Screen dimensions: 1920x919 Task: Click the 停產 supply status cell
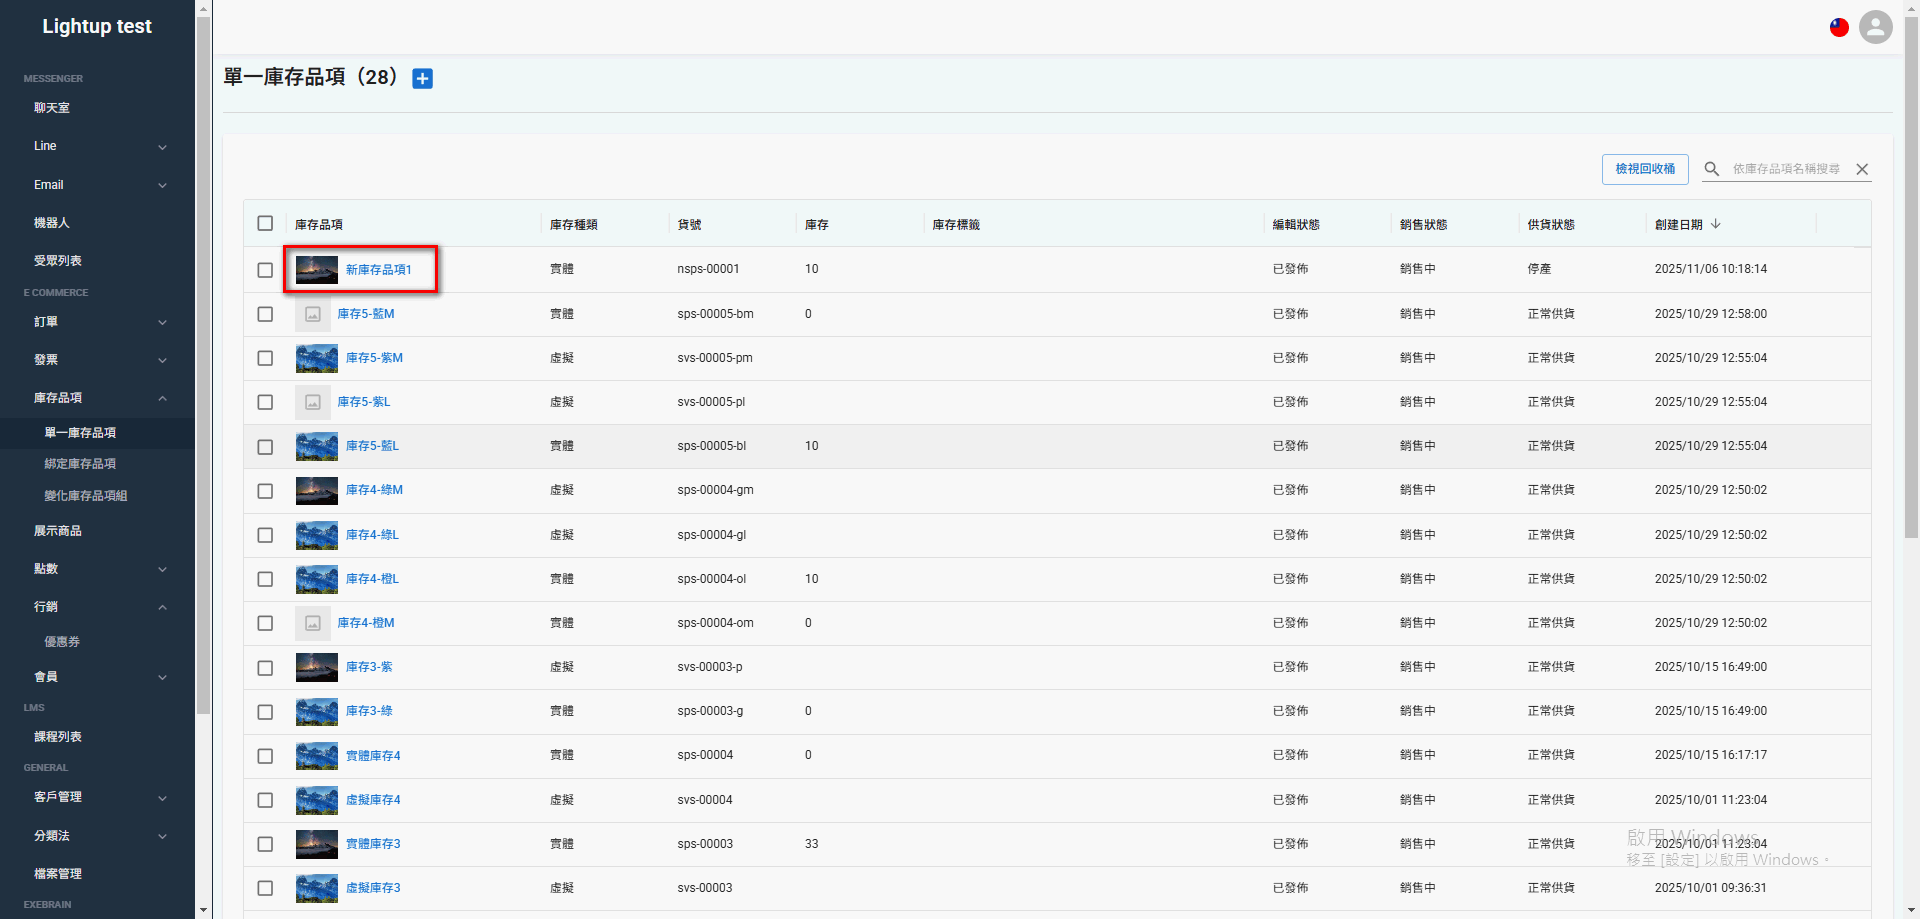tap(1539, 269)
